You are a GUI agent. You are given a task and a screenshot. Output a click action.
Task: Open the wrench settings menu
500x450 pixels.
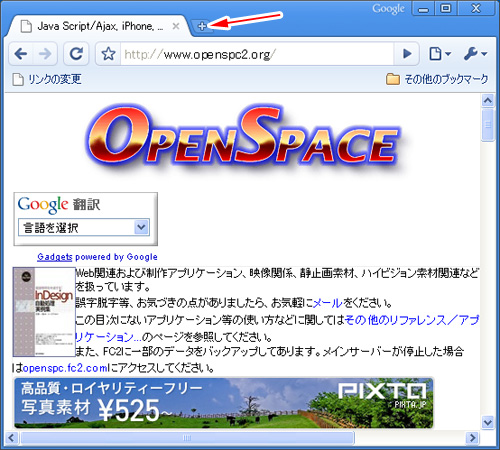(x=475, y=54)
